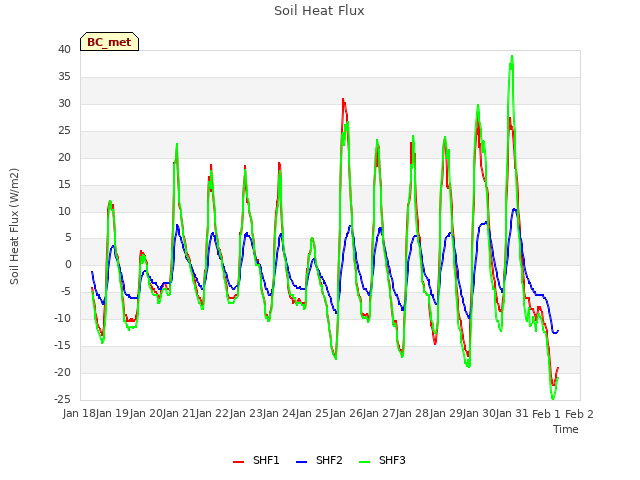Select the Jan 30 x-axis label
The height and width of the screenshot is (480, 640).
479,413
